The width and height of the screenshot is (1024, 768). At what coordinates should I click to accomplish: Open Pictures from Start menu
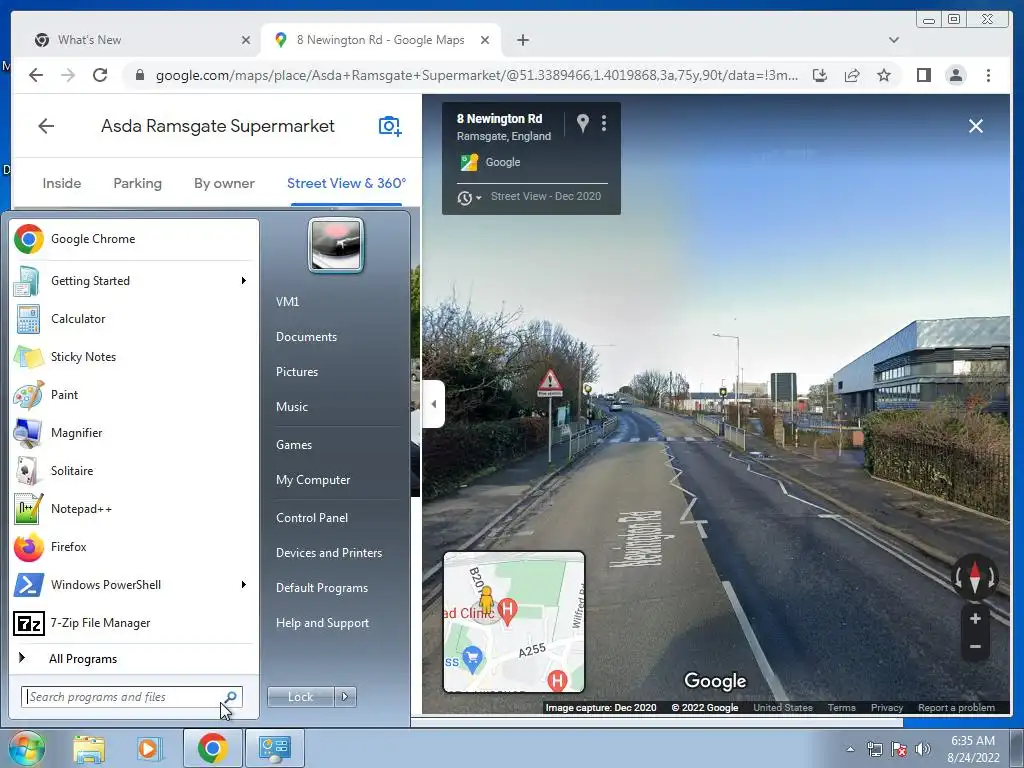click(296, 372)
